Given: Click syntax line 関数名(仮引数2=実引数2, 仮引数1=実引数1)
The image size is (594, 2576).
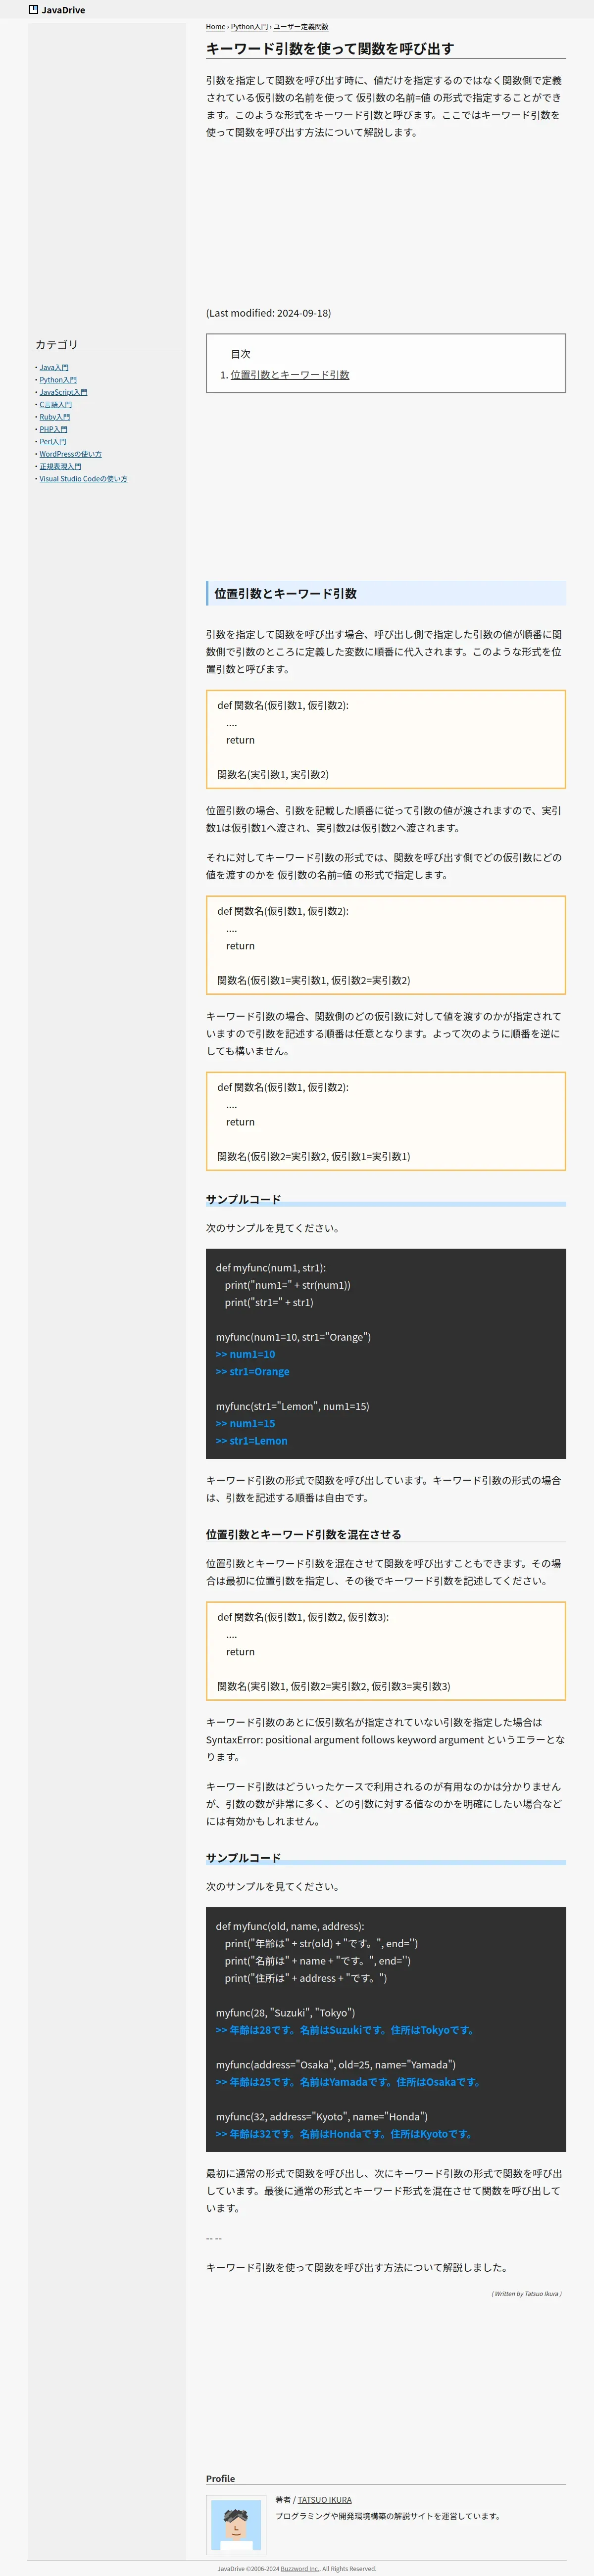Looking at the screenshot, I should coord(313,1156).
